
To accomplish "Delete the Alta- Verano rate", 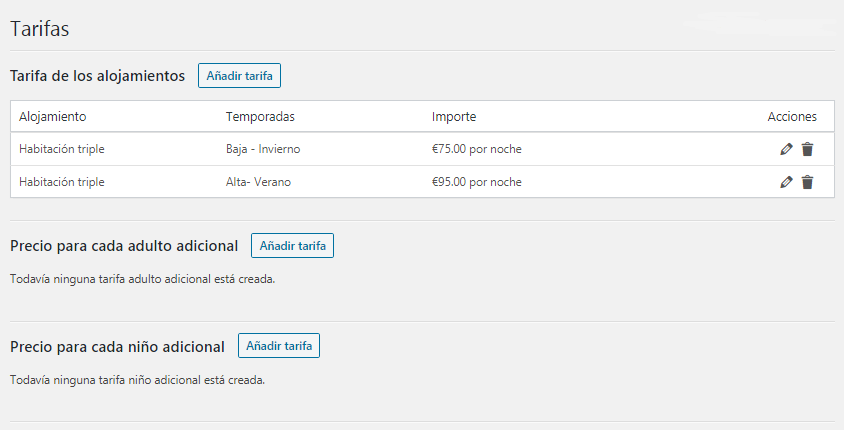I will (x=808, y=182).
